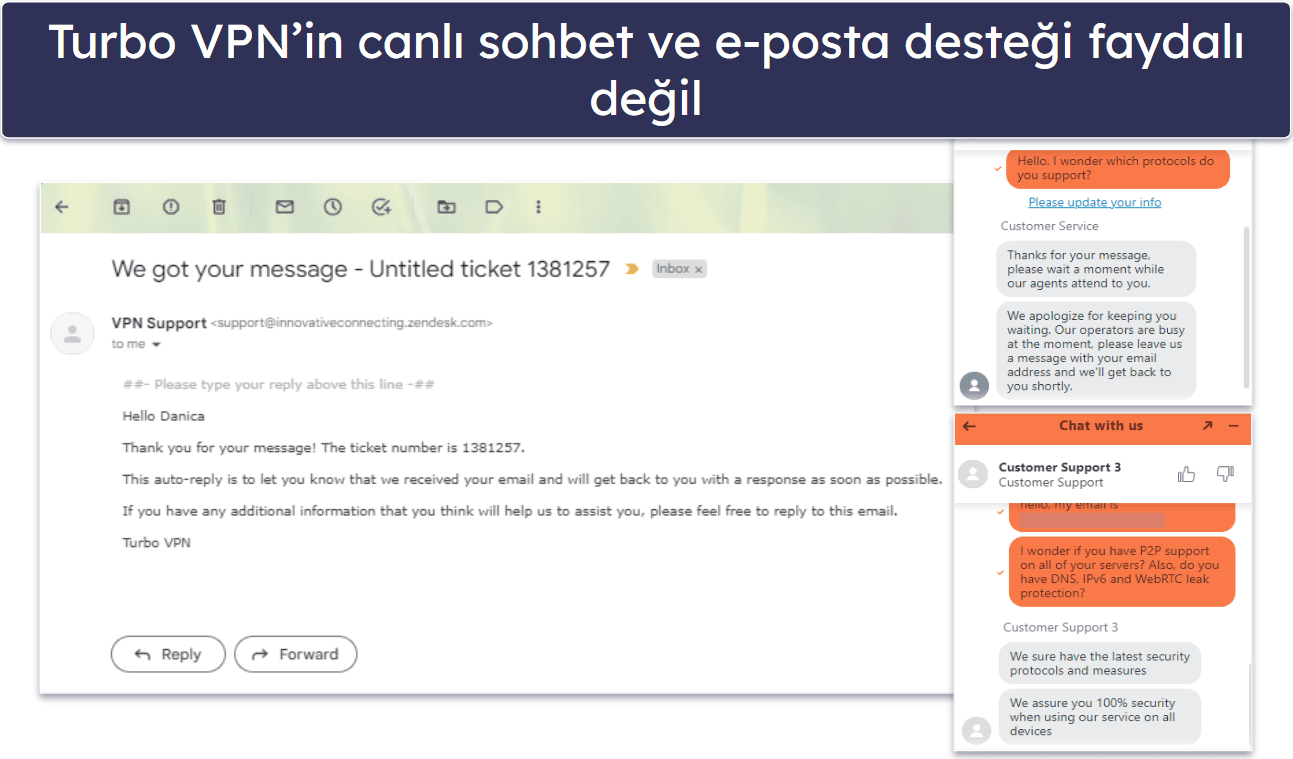Viewport: 1293px width, 759px height.
Task: Click the "This auto-reply is to let you know" line
Action: tap(532, 479)
